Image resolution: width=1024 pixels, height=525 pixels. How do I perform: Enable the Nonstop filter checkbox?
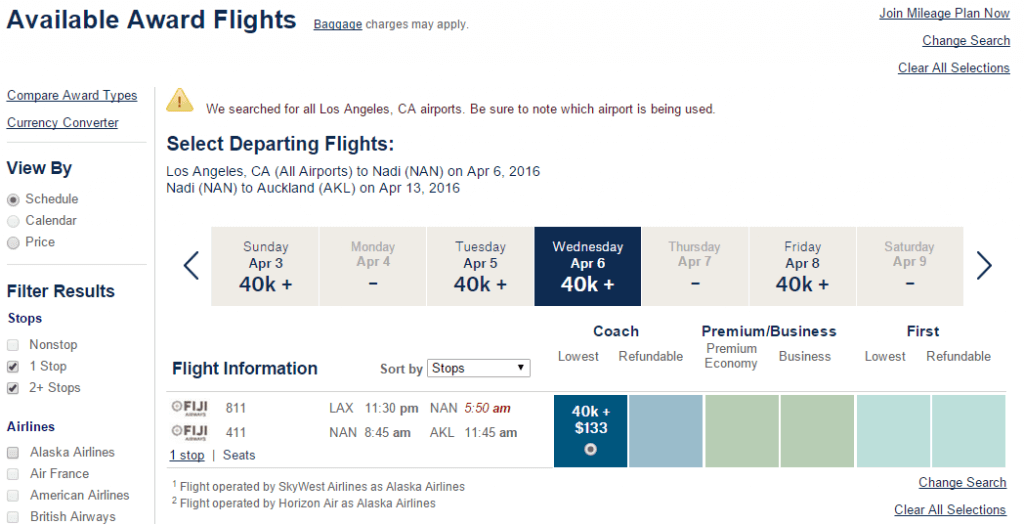click(x=13, y=345)
